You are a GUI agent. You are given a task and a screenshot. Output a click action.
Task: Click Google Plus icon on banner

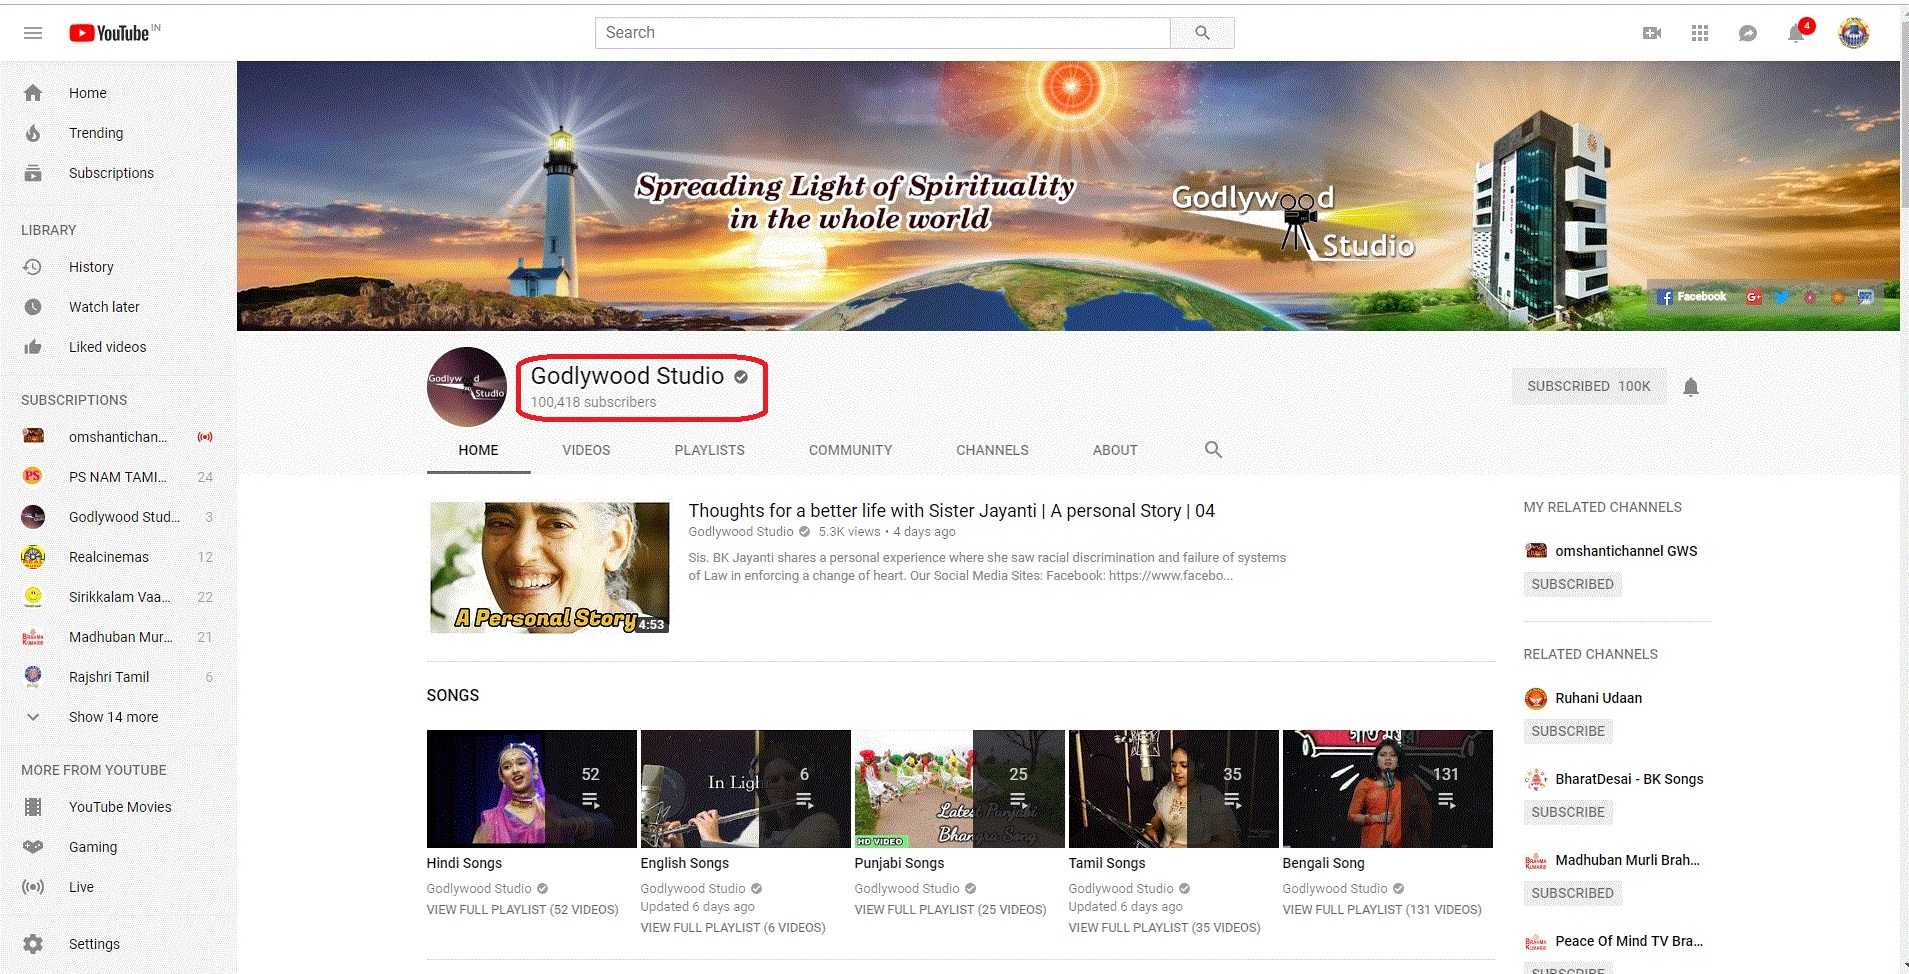point(1753,297)
